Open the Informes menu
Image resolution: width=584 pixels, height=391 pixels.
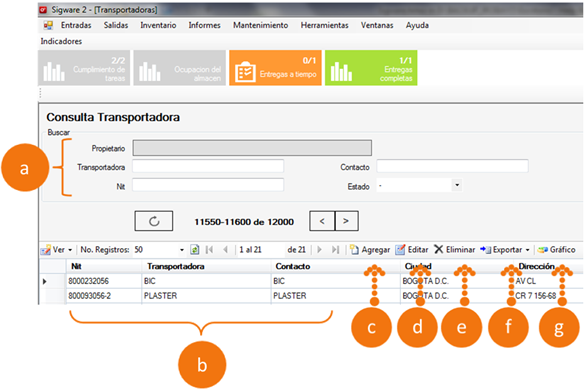(204, 25)
